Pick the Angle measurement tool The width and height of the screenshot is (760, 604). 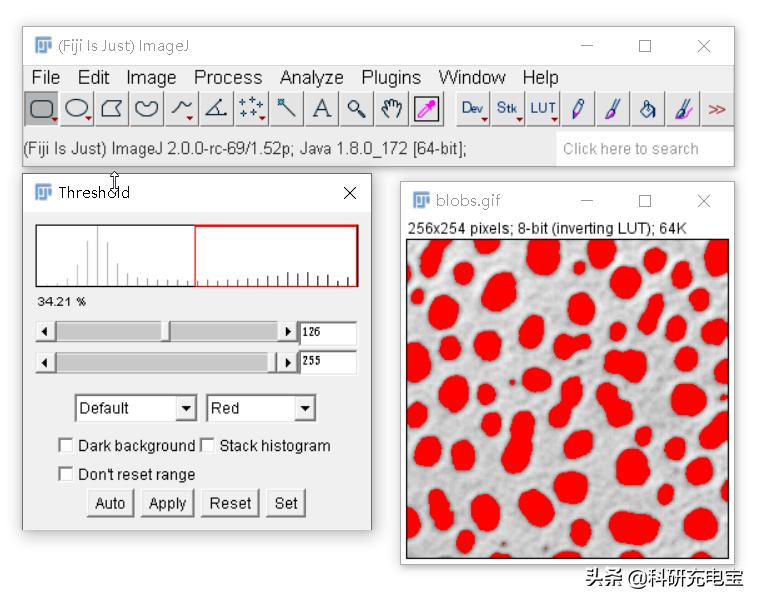tap(216, 109)
